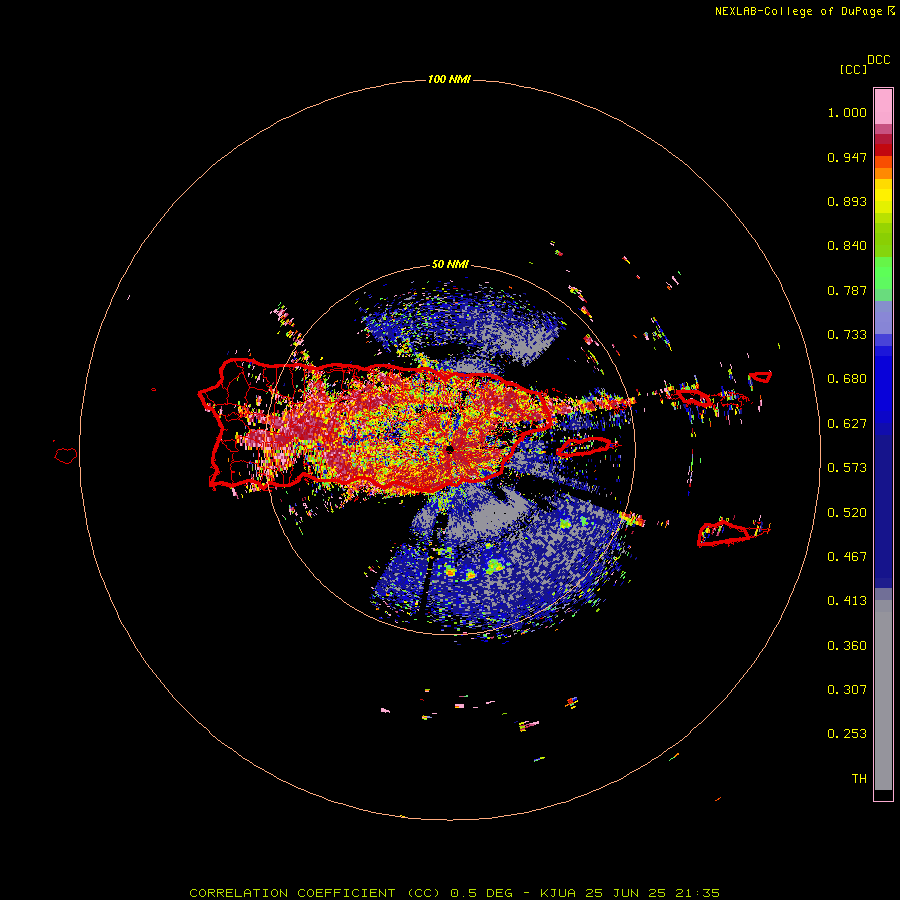Select the 1.000 scale value
Screen dimensions: 900x900
[x=847, y=112]
